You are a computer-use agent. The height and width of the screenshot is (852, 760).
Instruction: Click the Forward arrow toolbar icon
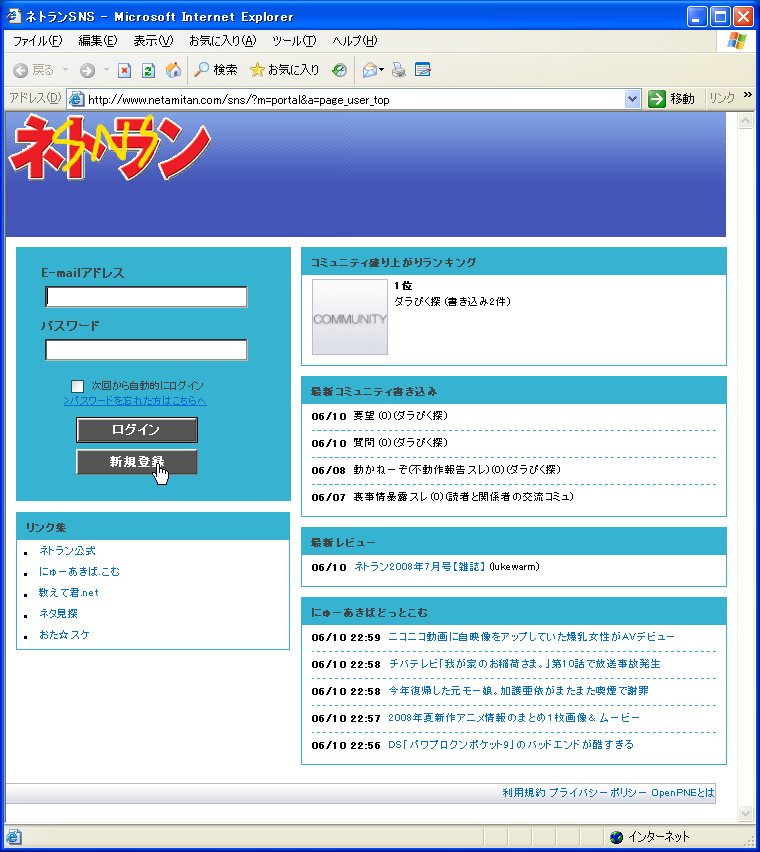[87, 70]
